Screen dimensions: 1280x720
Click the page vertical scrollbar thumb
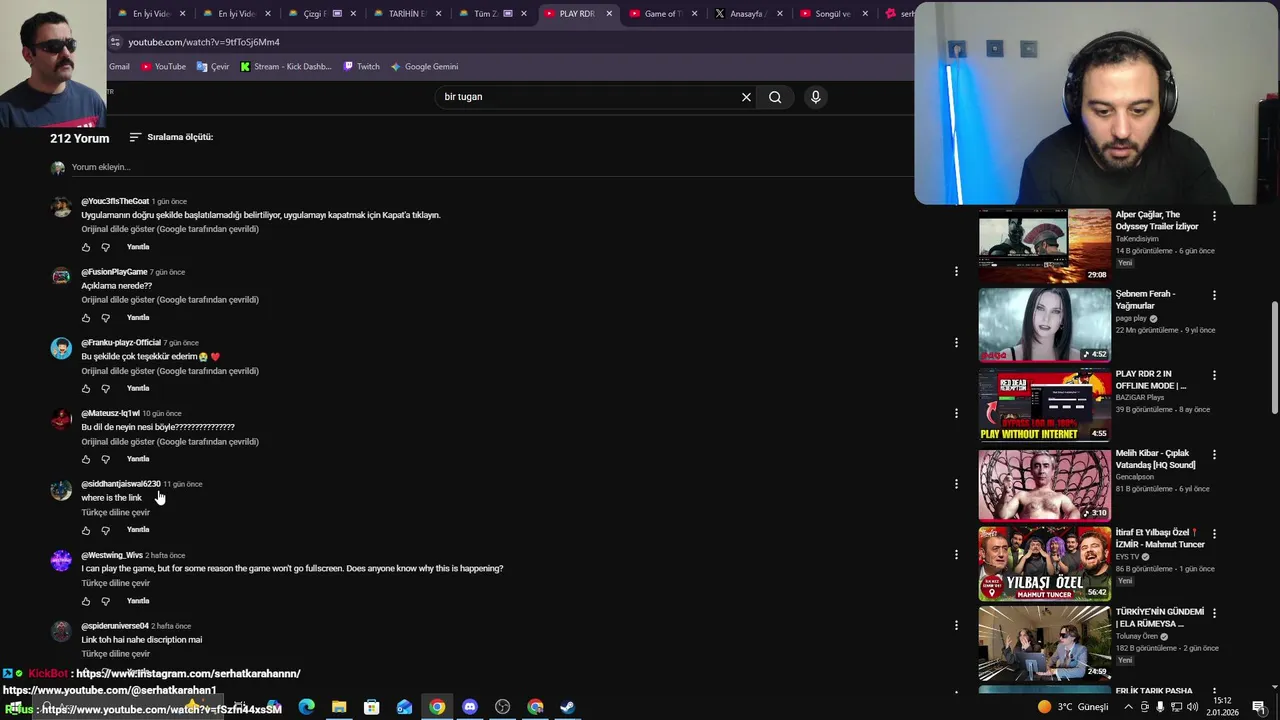[x=1274, y=356]
